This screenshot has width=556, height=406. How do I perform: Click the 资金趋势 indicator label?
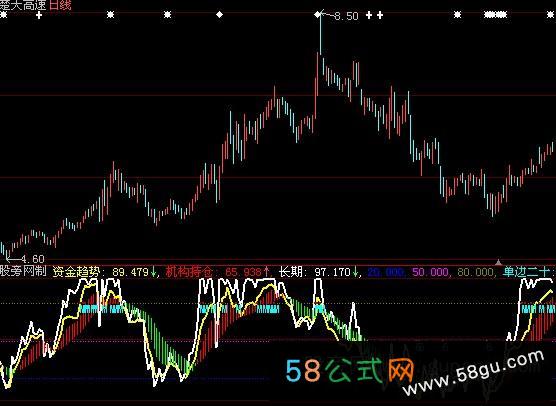(x=76, y=272)
